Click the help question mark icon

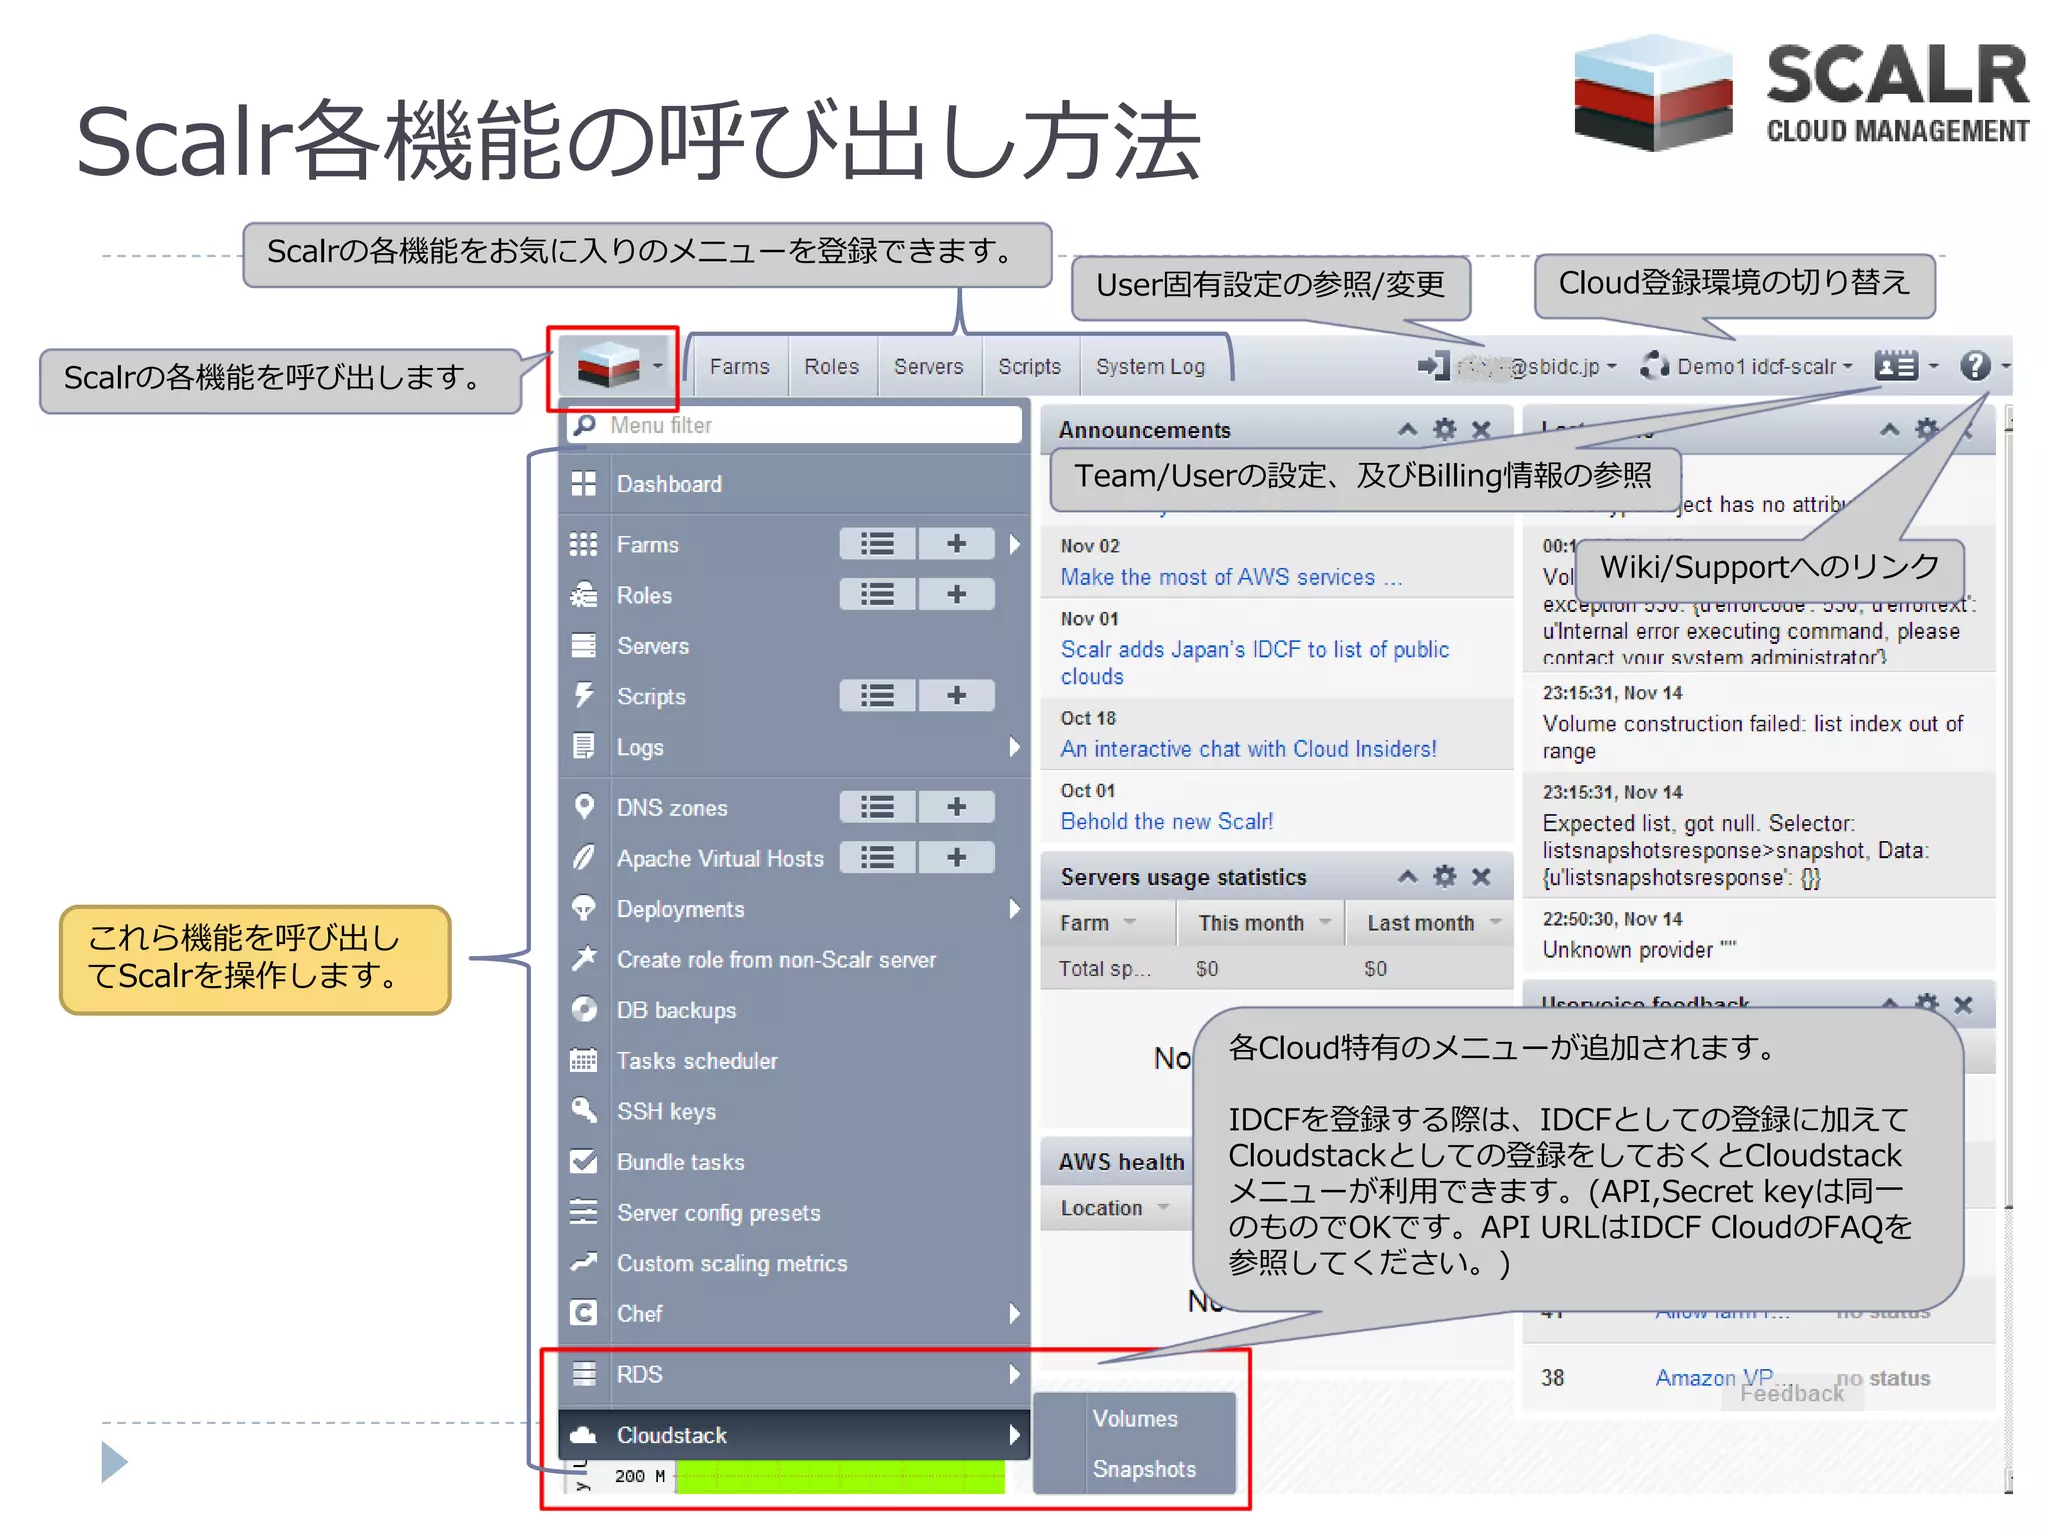1975,366
